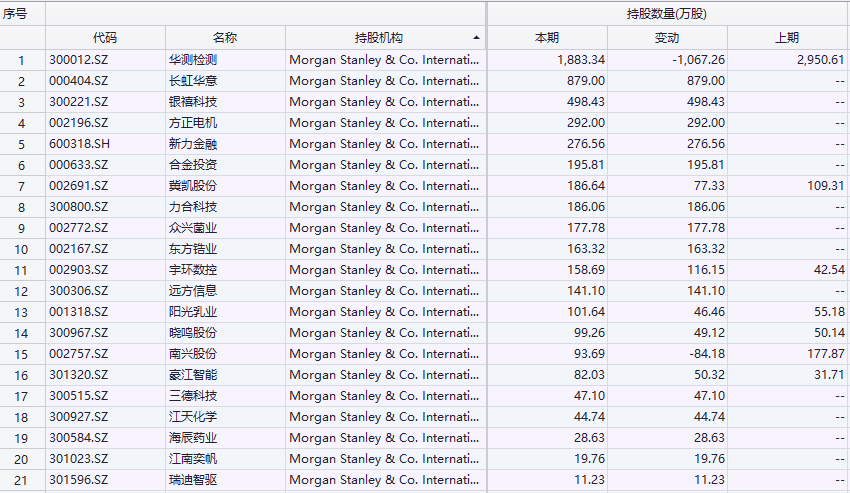Click the 50.14 previous period value

click(x=829, y=333)
